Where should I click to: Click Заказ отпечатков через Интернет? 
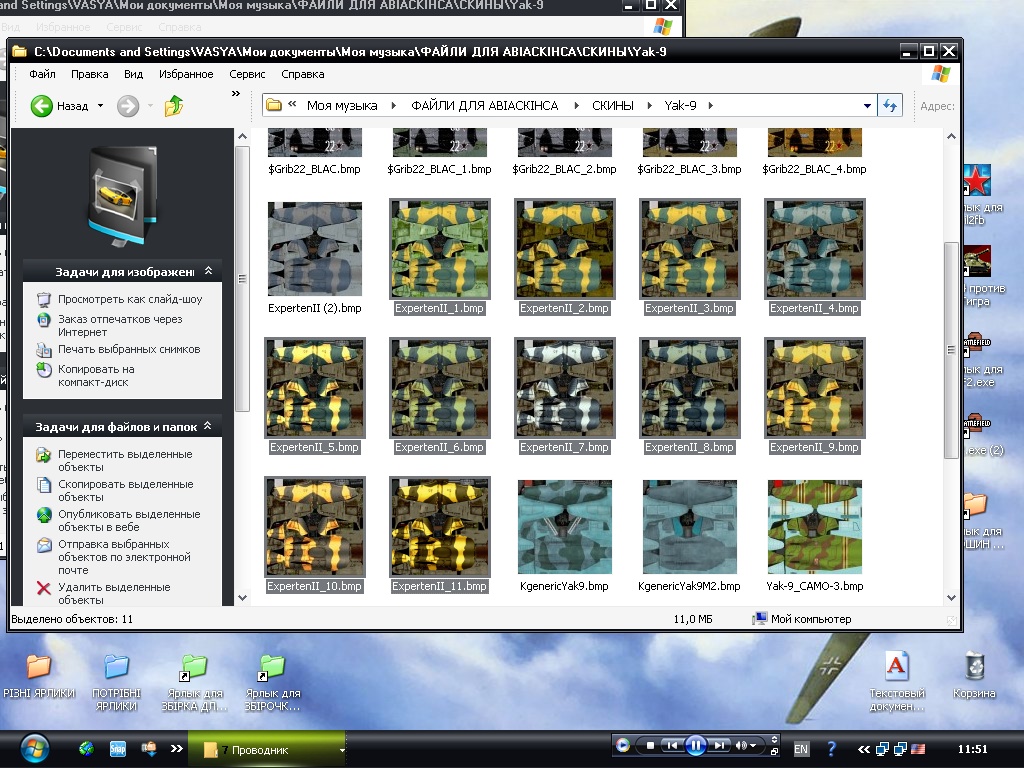[x=120, y=325]
